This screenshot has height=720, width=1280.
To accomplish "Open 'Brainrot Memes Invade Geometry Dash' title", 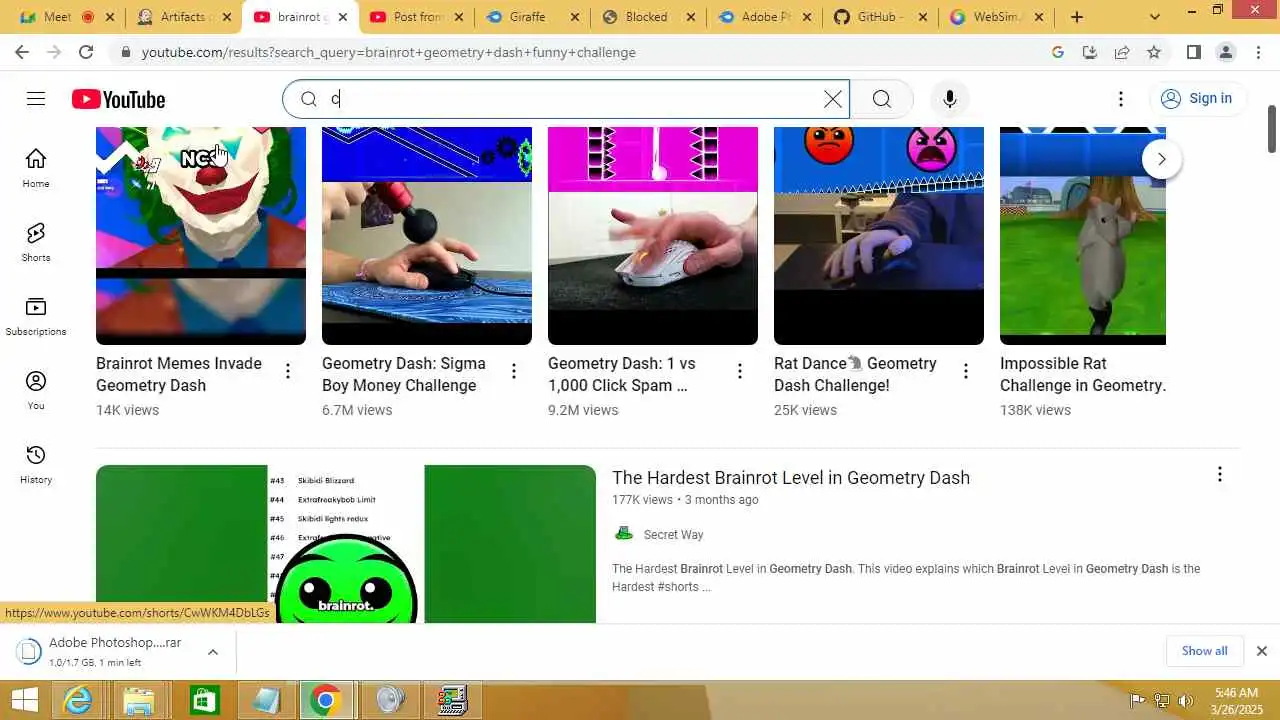I will pyautogui.click(x=179, y=374).
